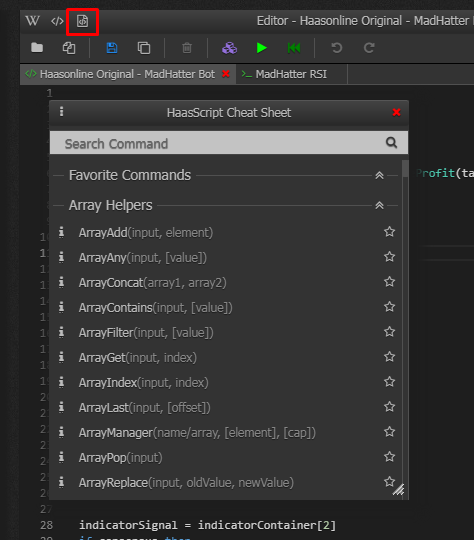Open info for ArrayManager command

61,432
